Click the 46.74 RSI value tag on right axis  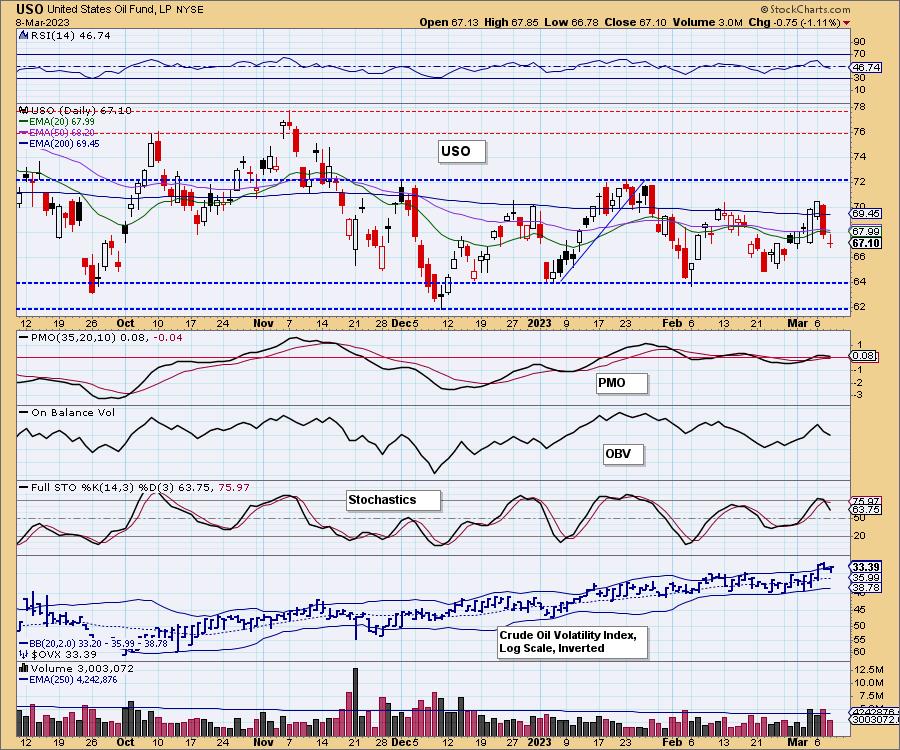[866, 67]
